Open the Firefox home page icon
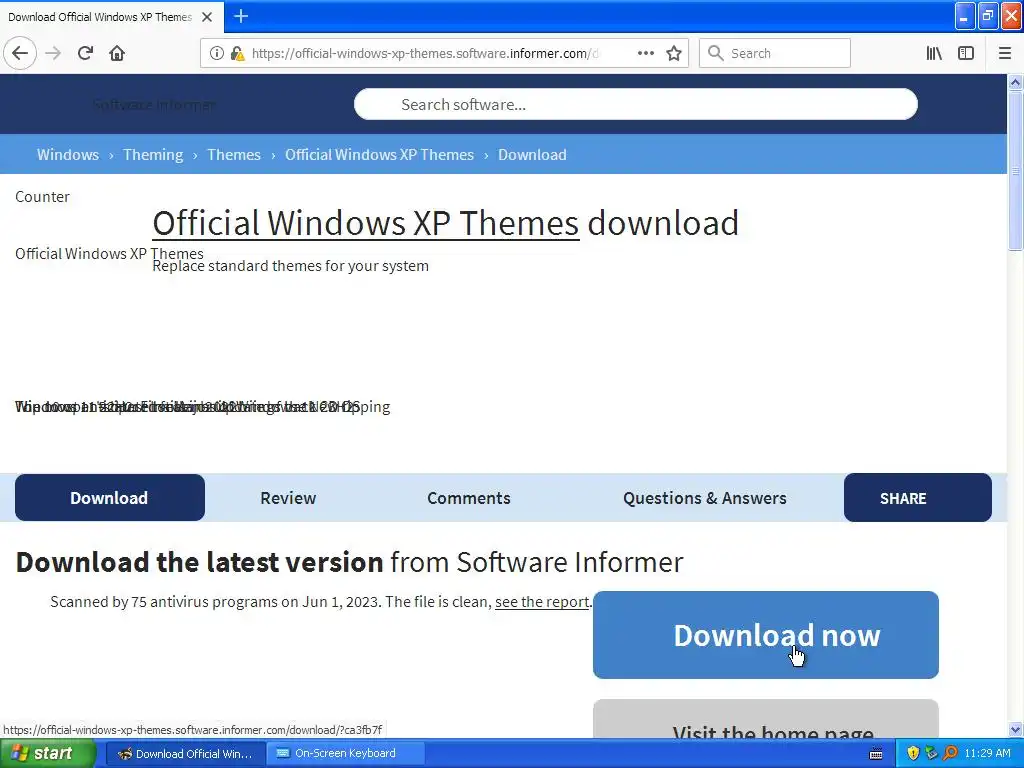Viewport: 1024px width, 768px height. point(117,53)
